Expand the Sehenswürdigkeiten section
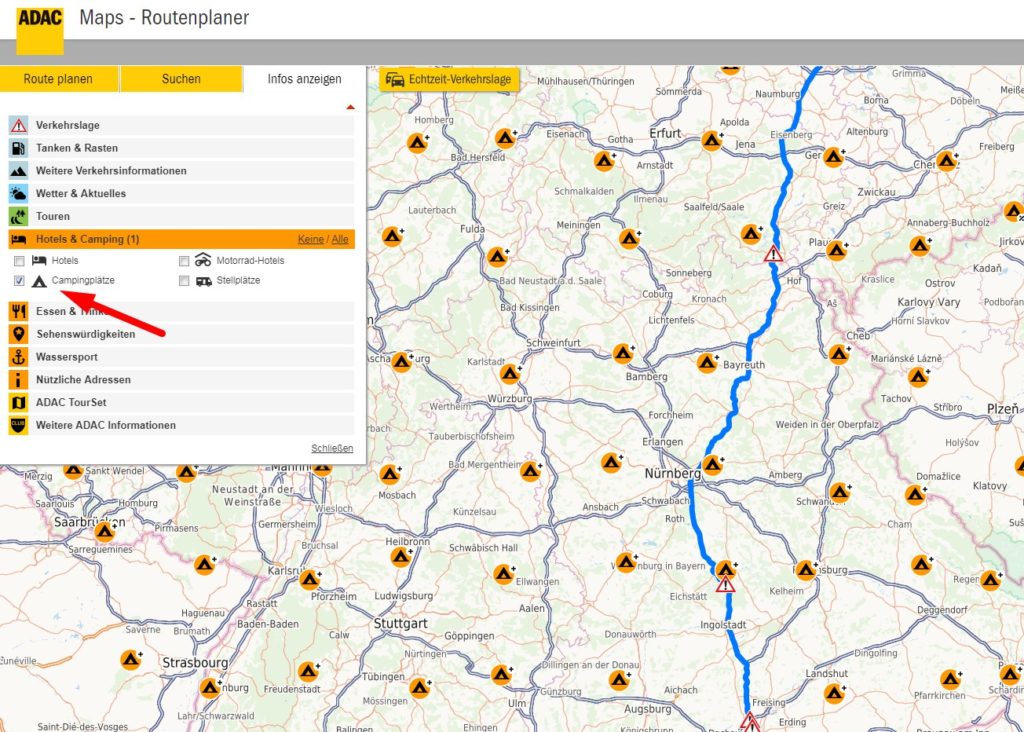This screenshot has height=732, width=1024. click(182, 334)
